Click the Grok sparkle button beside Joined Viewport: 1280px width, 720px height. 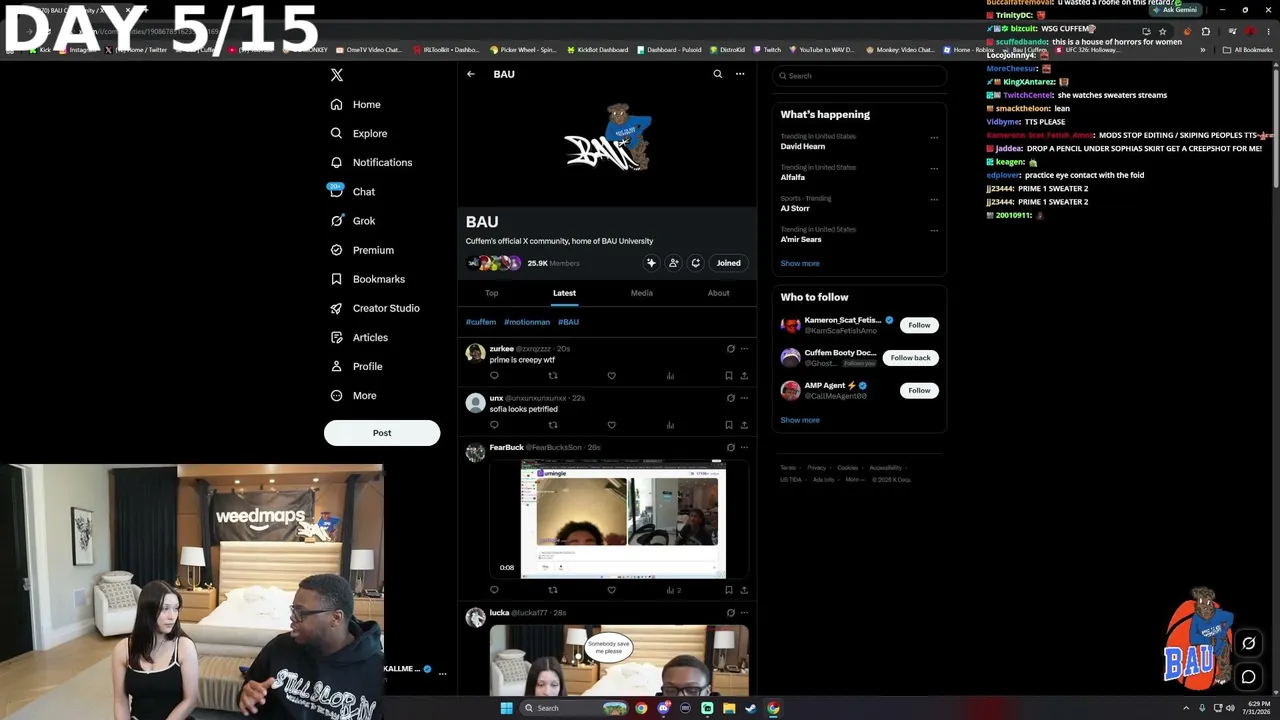click(x=651, y=263)
